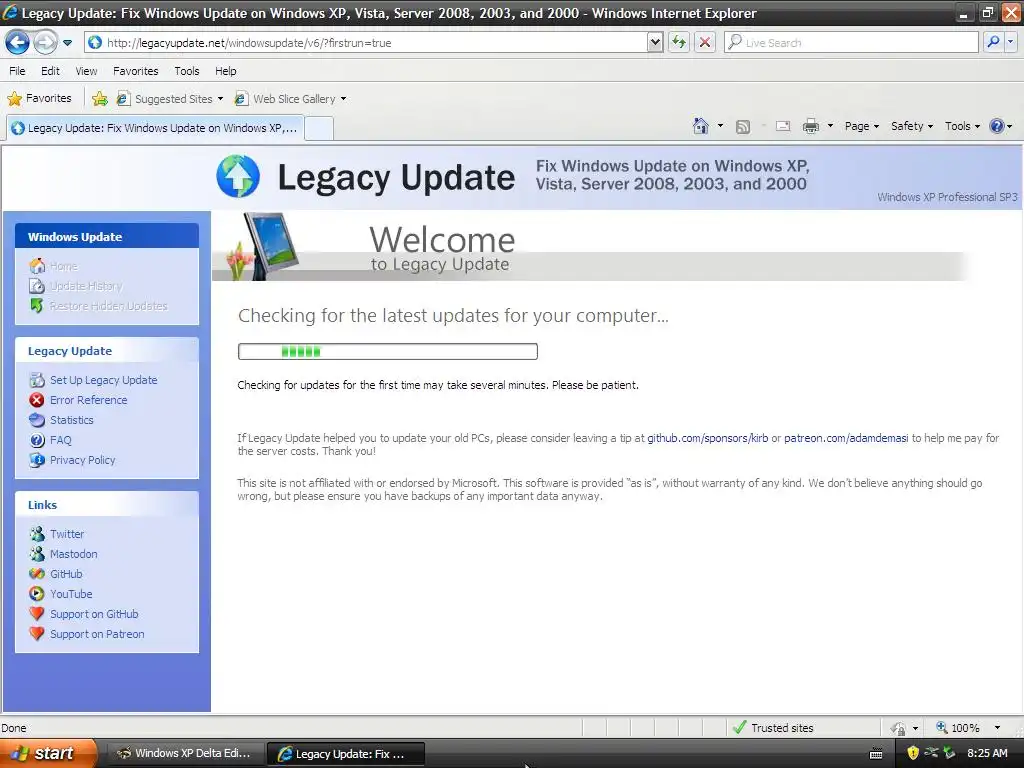Open the View menu
The height and width of the screenshot is (768, 1024).
click(x=86, y=71)
